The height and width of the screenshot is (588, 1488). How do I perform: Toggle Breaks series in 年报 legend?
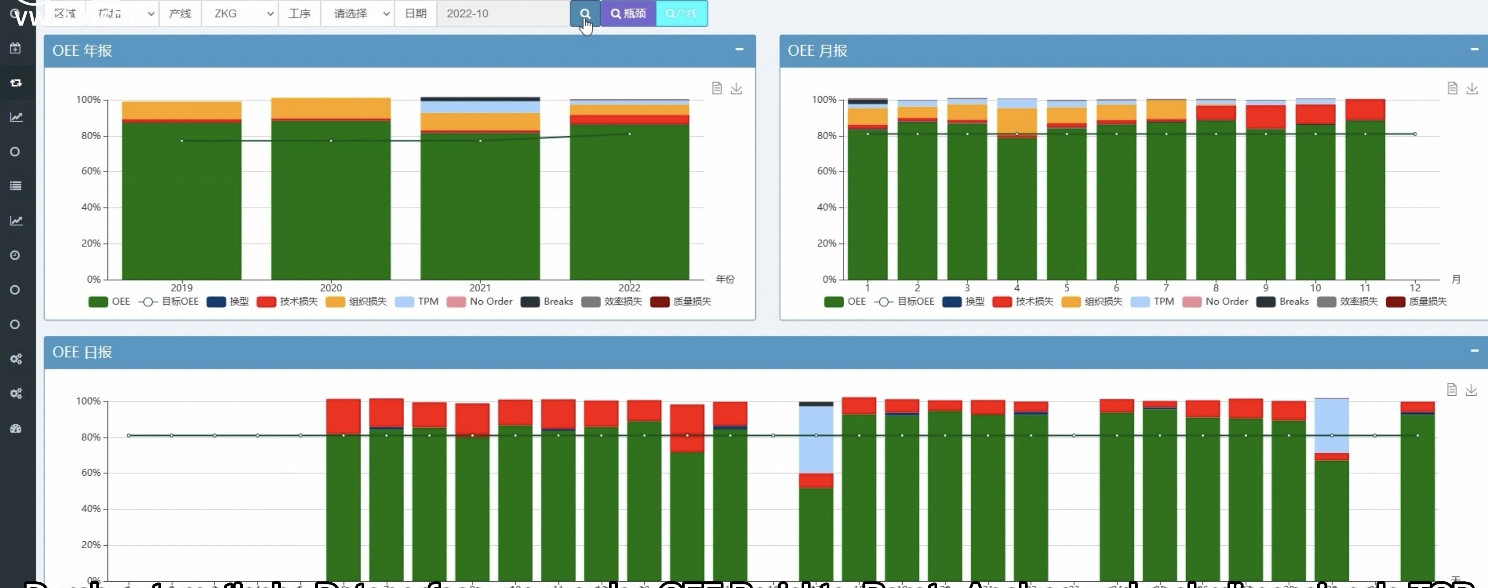547,301
